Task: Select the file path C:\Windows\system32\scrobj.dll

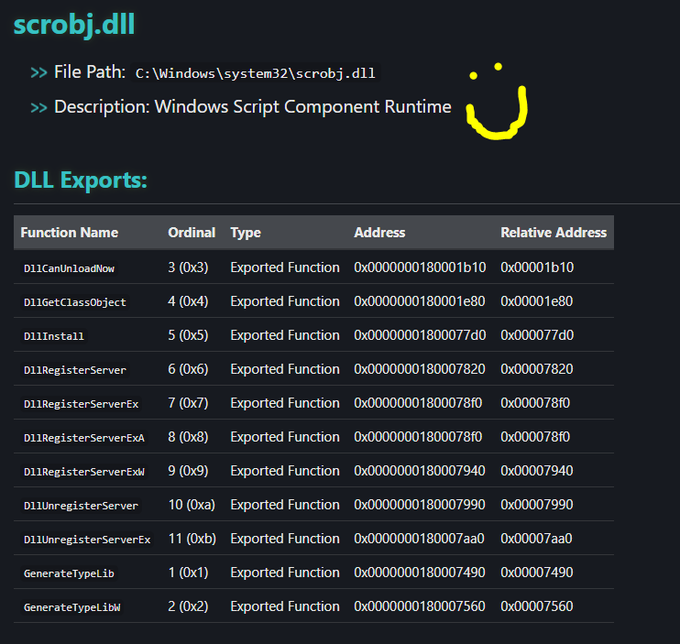Action: tap(255, 73)
